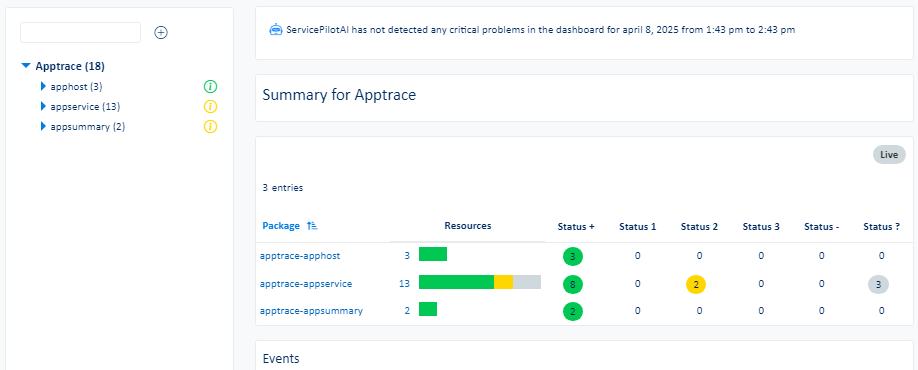
Task: Open the green info icon for apphost
Action: pyautogui.click(x=210, y=87)
